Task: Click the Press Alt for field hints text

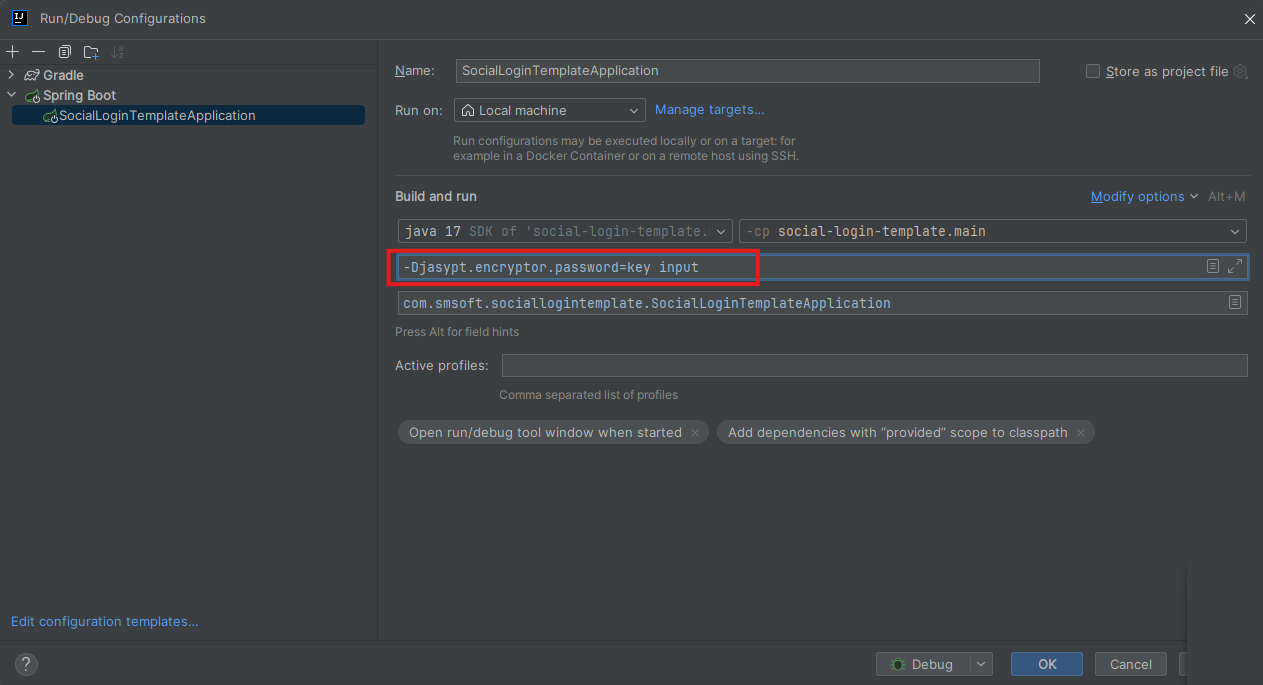Action: tap(457, 332)
